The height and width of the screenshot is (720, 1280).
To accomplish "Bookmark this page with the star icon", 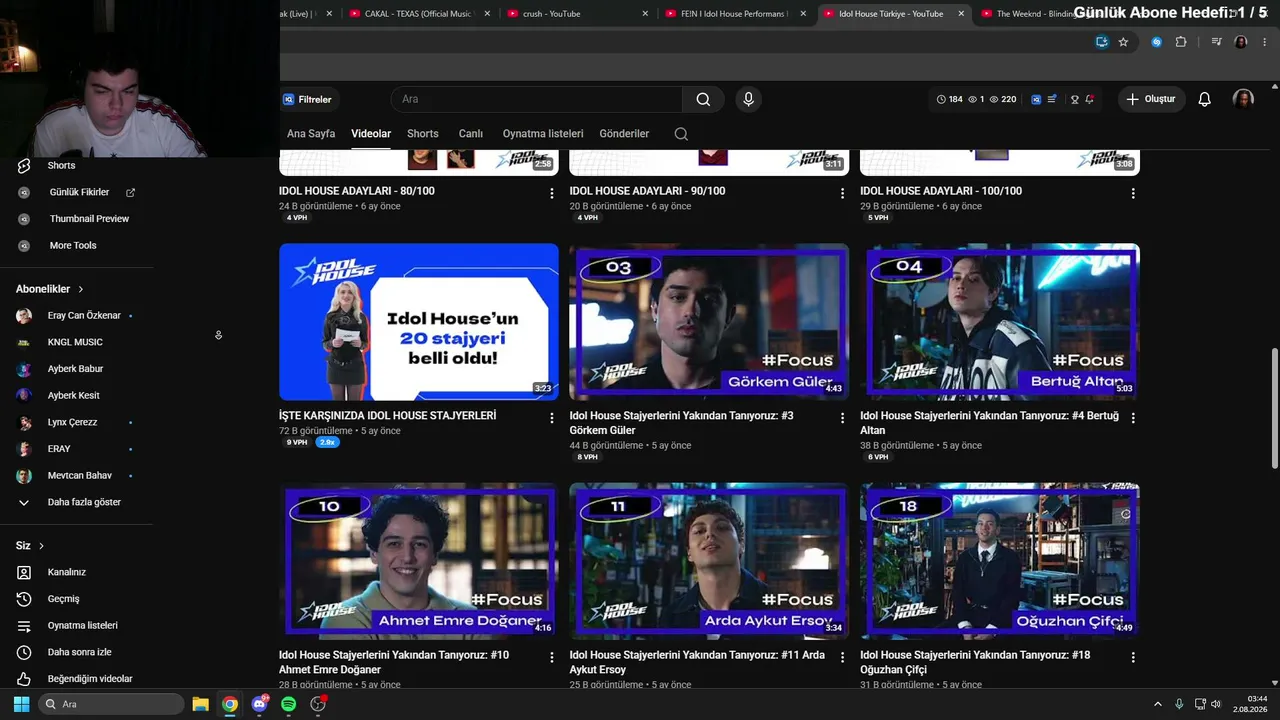I will (1123, 42).
